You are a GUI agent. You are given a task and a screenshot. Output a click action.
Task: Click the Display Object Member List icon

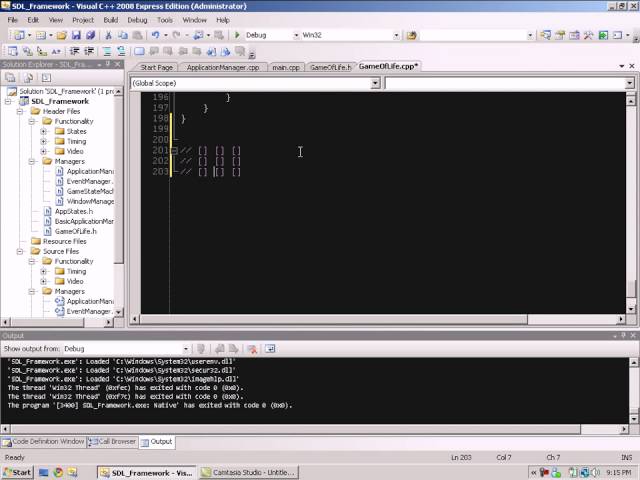(x=13, y=51)
